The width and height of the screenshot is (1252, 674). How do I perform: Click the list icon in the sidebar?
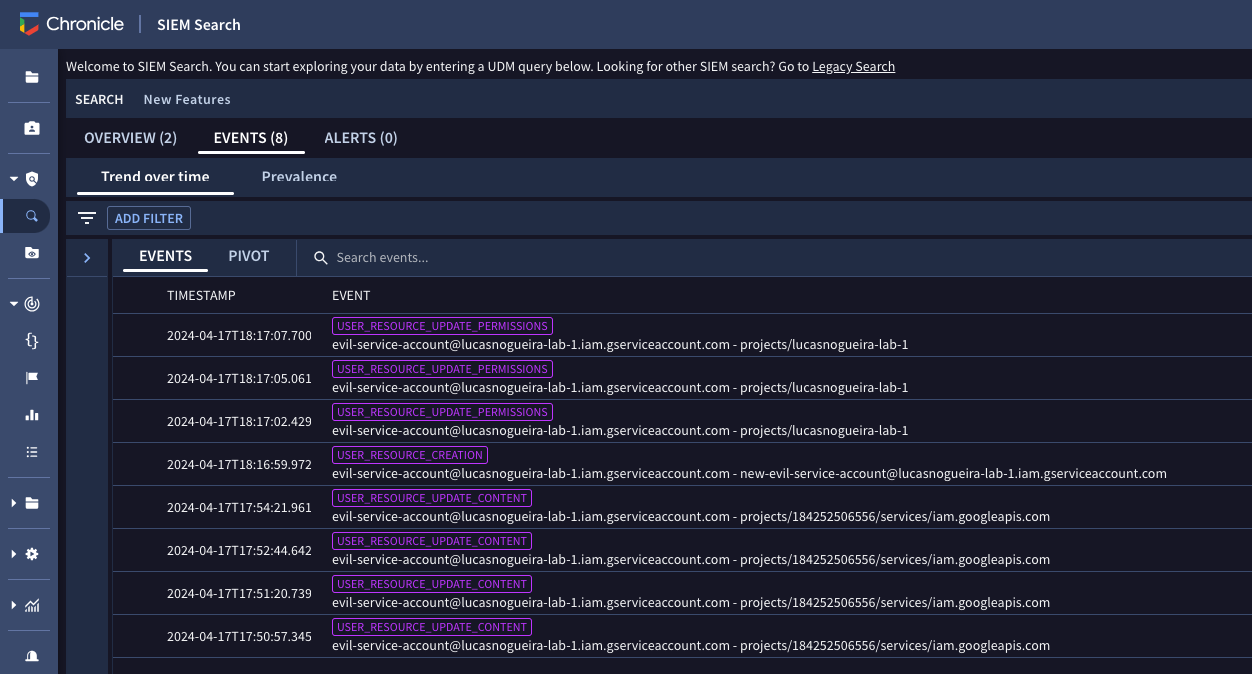31,452
